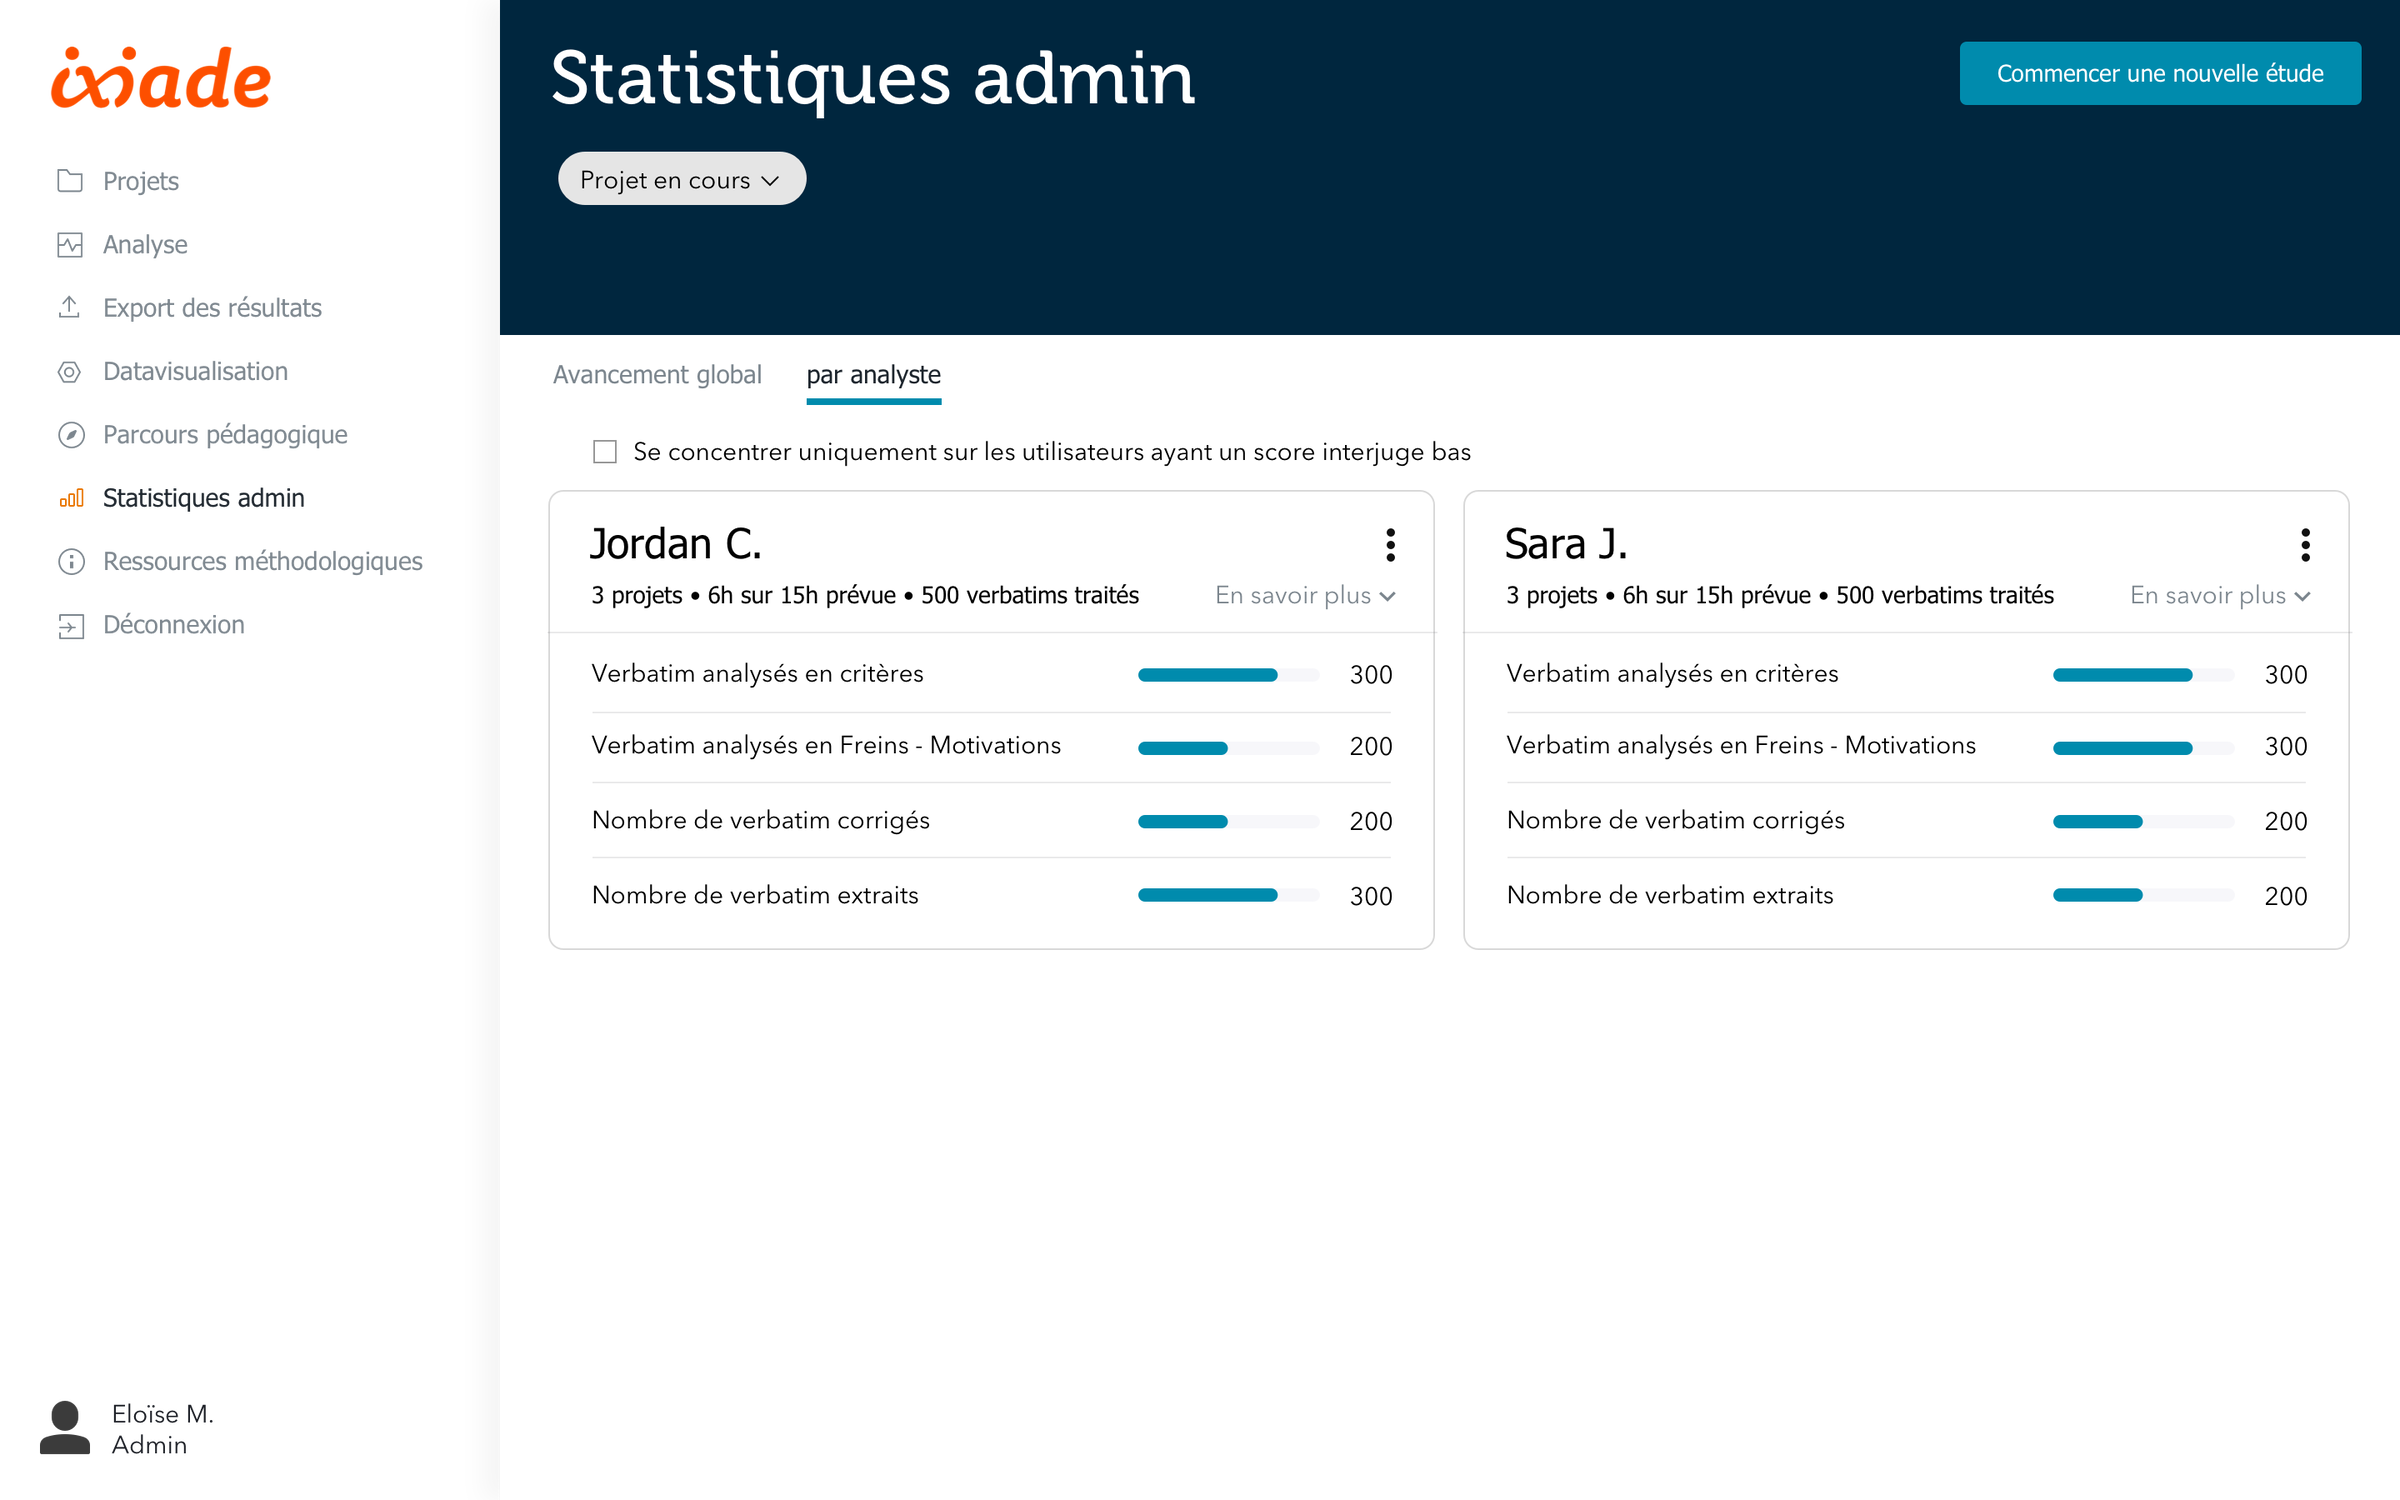Open the Projets folder icon in sidebar

tap(70, 181)
